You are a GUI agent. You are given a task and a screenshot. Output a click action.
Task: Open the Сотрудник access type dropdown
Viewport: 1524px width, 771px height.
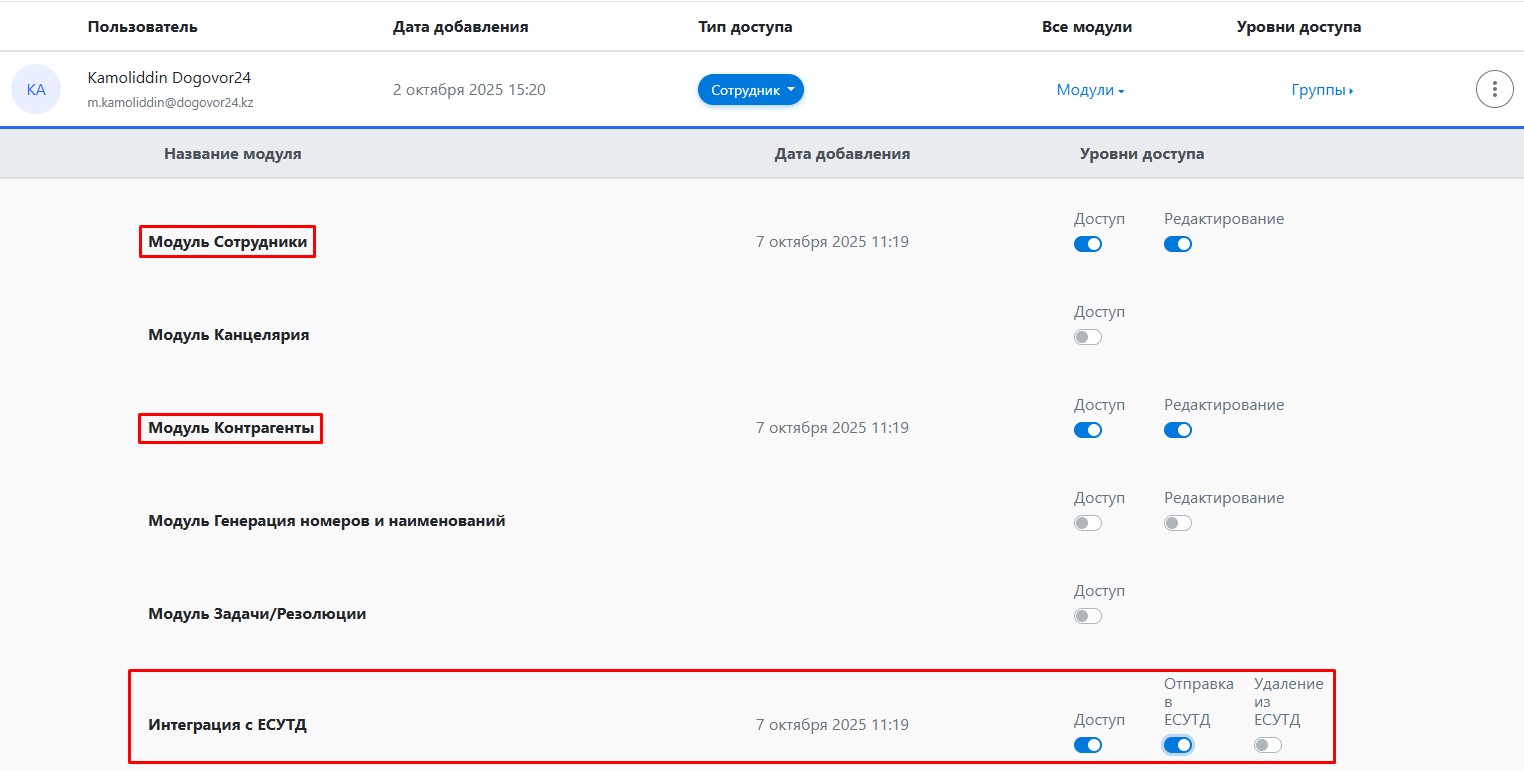click(x=750, y=90)
